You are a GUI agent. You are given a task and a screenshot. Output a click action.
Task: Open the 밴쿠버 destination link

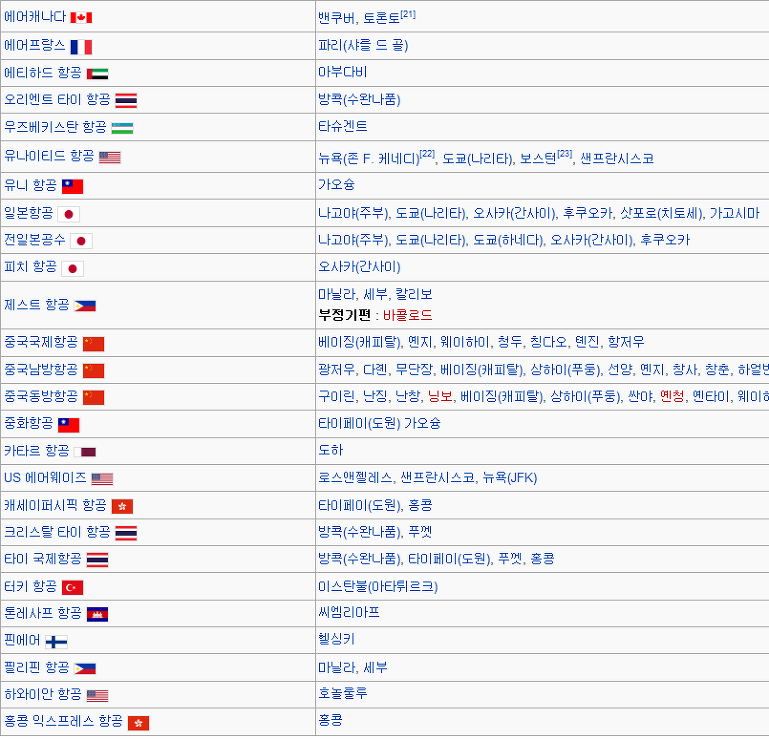click(x=336, y=18)
